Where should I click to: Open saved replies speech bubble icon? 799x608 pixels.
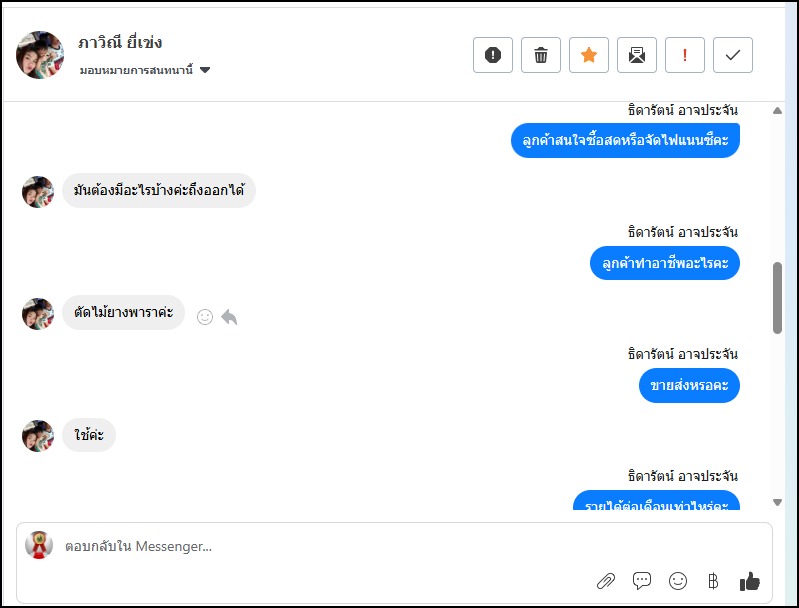pyautogui.click(x=642, y=581)
